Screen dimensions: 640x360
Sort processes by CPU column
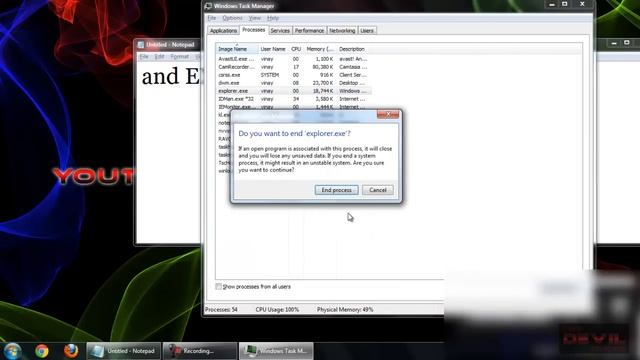point(296,49)
